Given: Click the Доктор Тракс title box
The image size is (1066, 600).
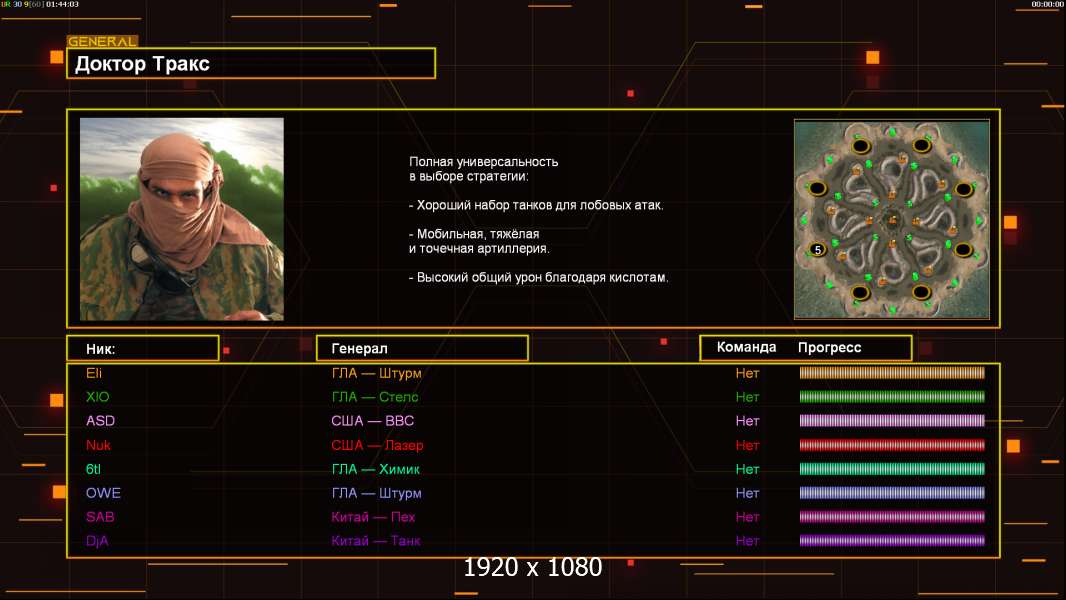Looking at the screenshot, I should coord(254,64).
